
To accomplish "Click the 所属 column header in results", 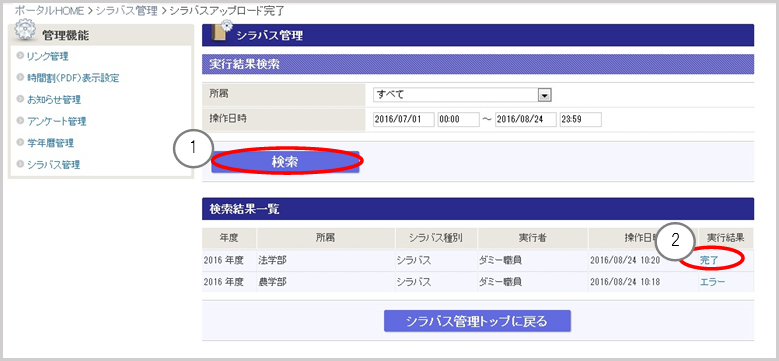I will tap(325, 238).
